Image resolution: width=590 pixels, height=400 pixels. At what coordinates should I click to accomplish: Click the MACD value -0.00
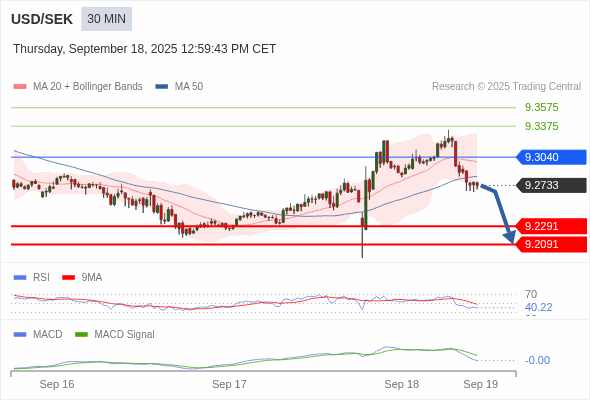tap(537, 360)
